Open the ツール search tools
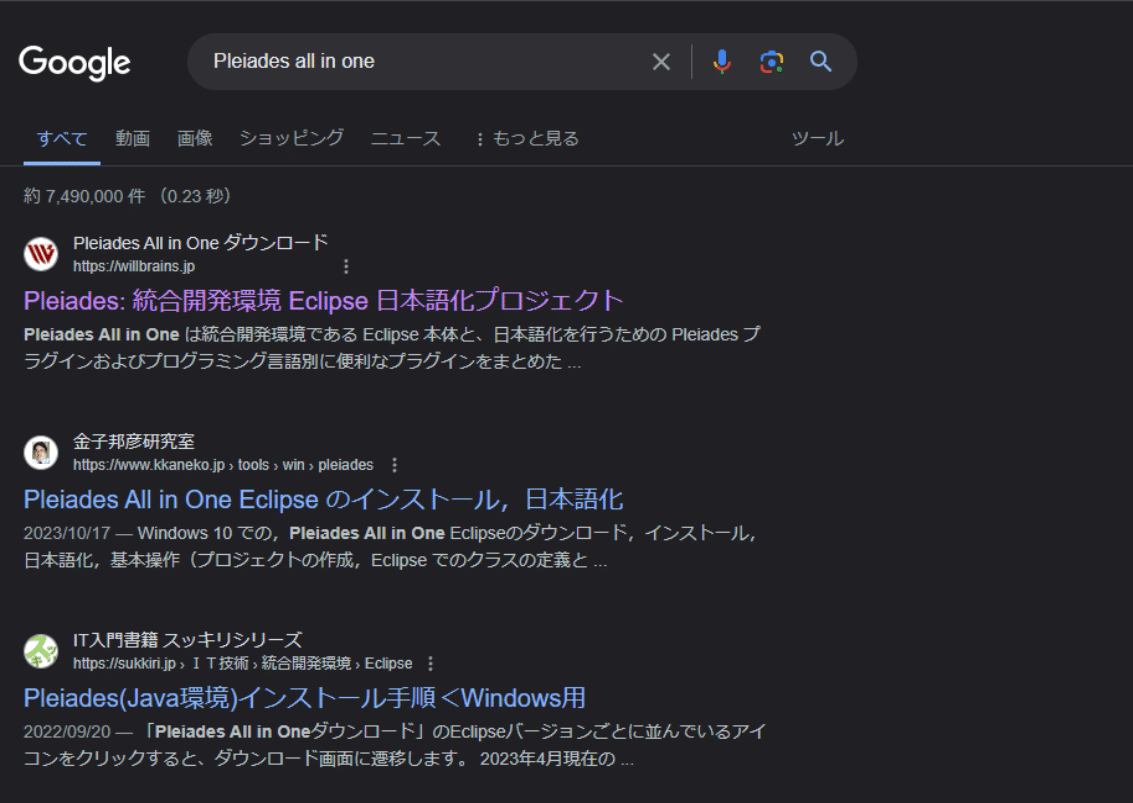1133x803 pixels. point(817,138)
